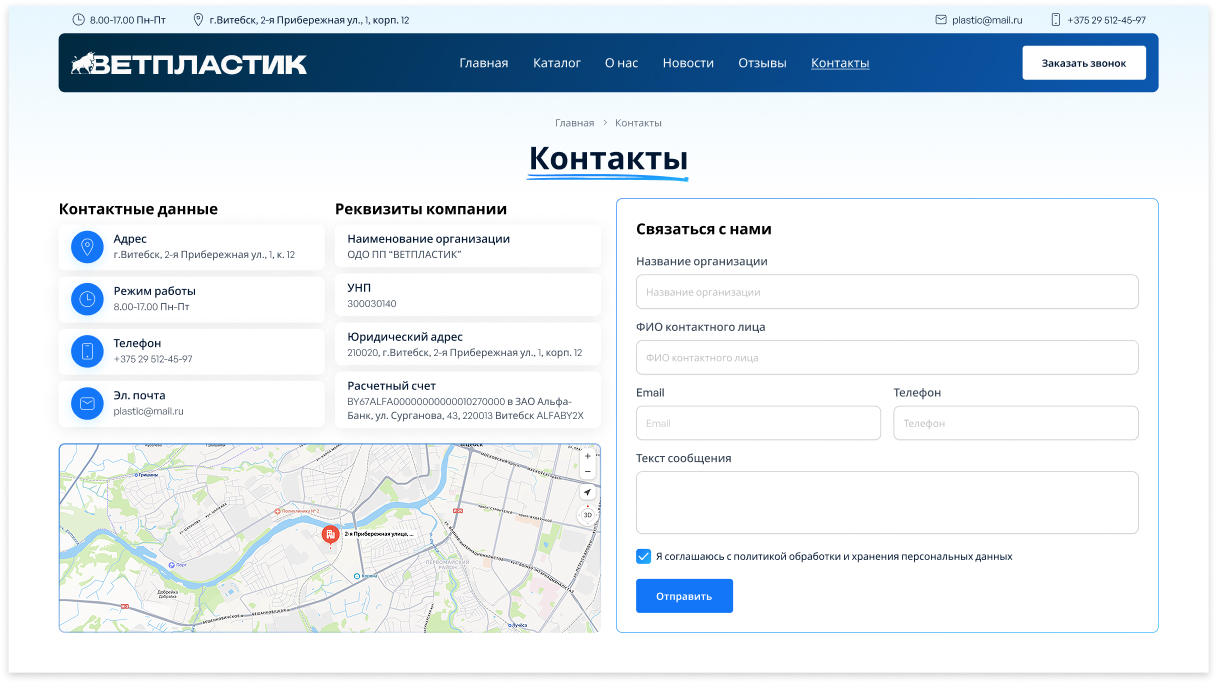The width and height of the screenshot is (1218, 685).
Task: Open the Каталог menu item
Action: coord(557,62)
